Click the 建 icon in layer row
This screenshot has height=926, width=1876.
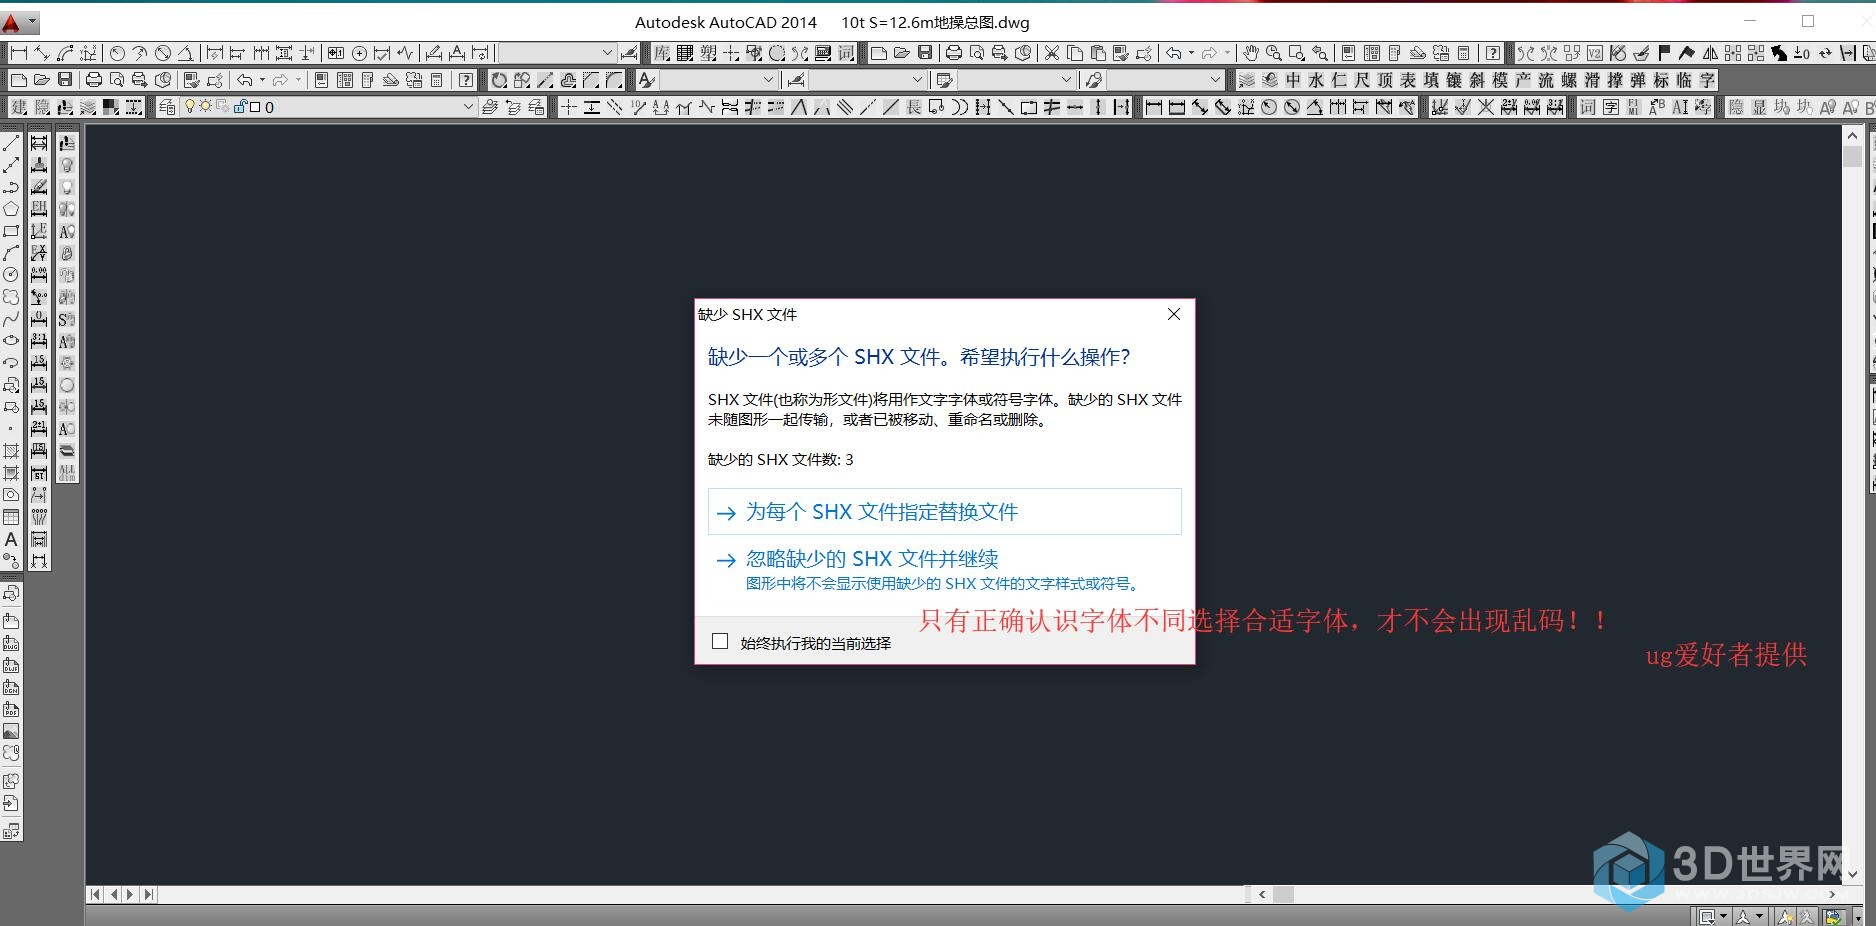click(x=19, y=107)
